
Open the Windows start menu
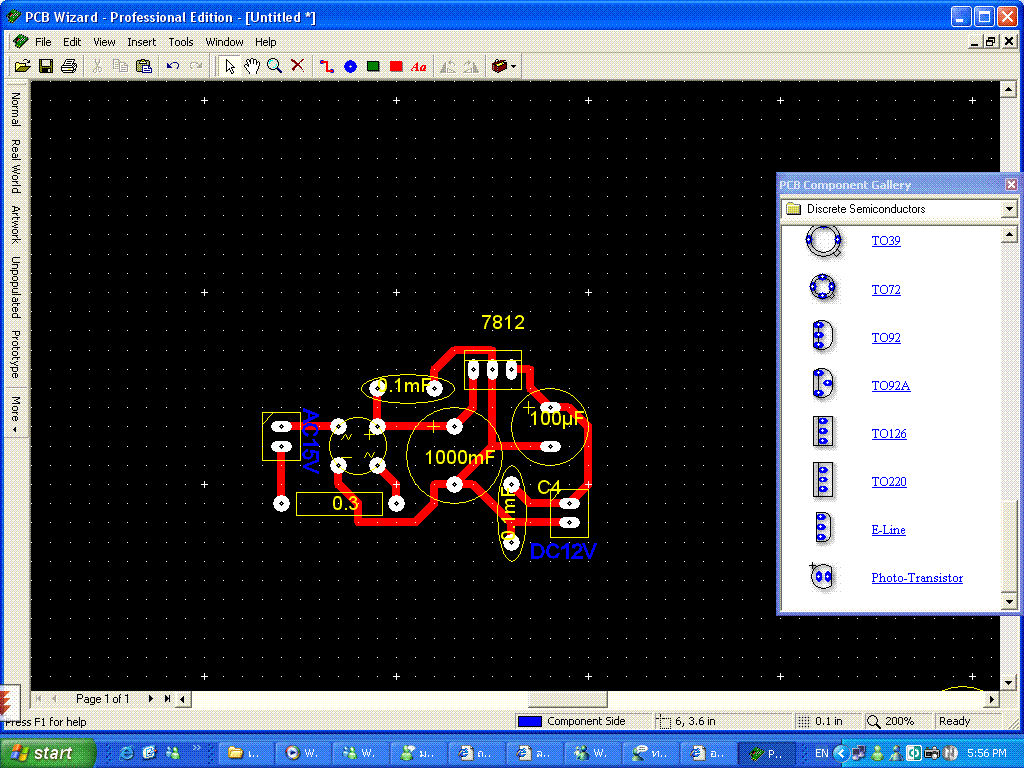pos(48,753)
